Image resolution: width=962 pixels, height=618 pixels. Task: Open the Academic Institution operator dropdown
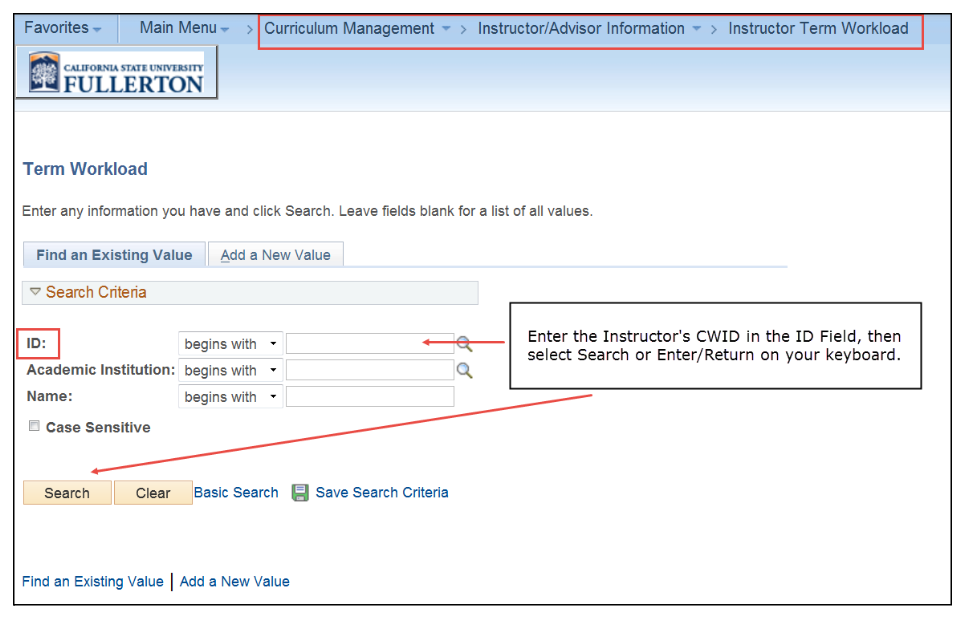tap(230, 371)
